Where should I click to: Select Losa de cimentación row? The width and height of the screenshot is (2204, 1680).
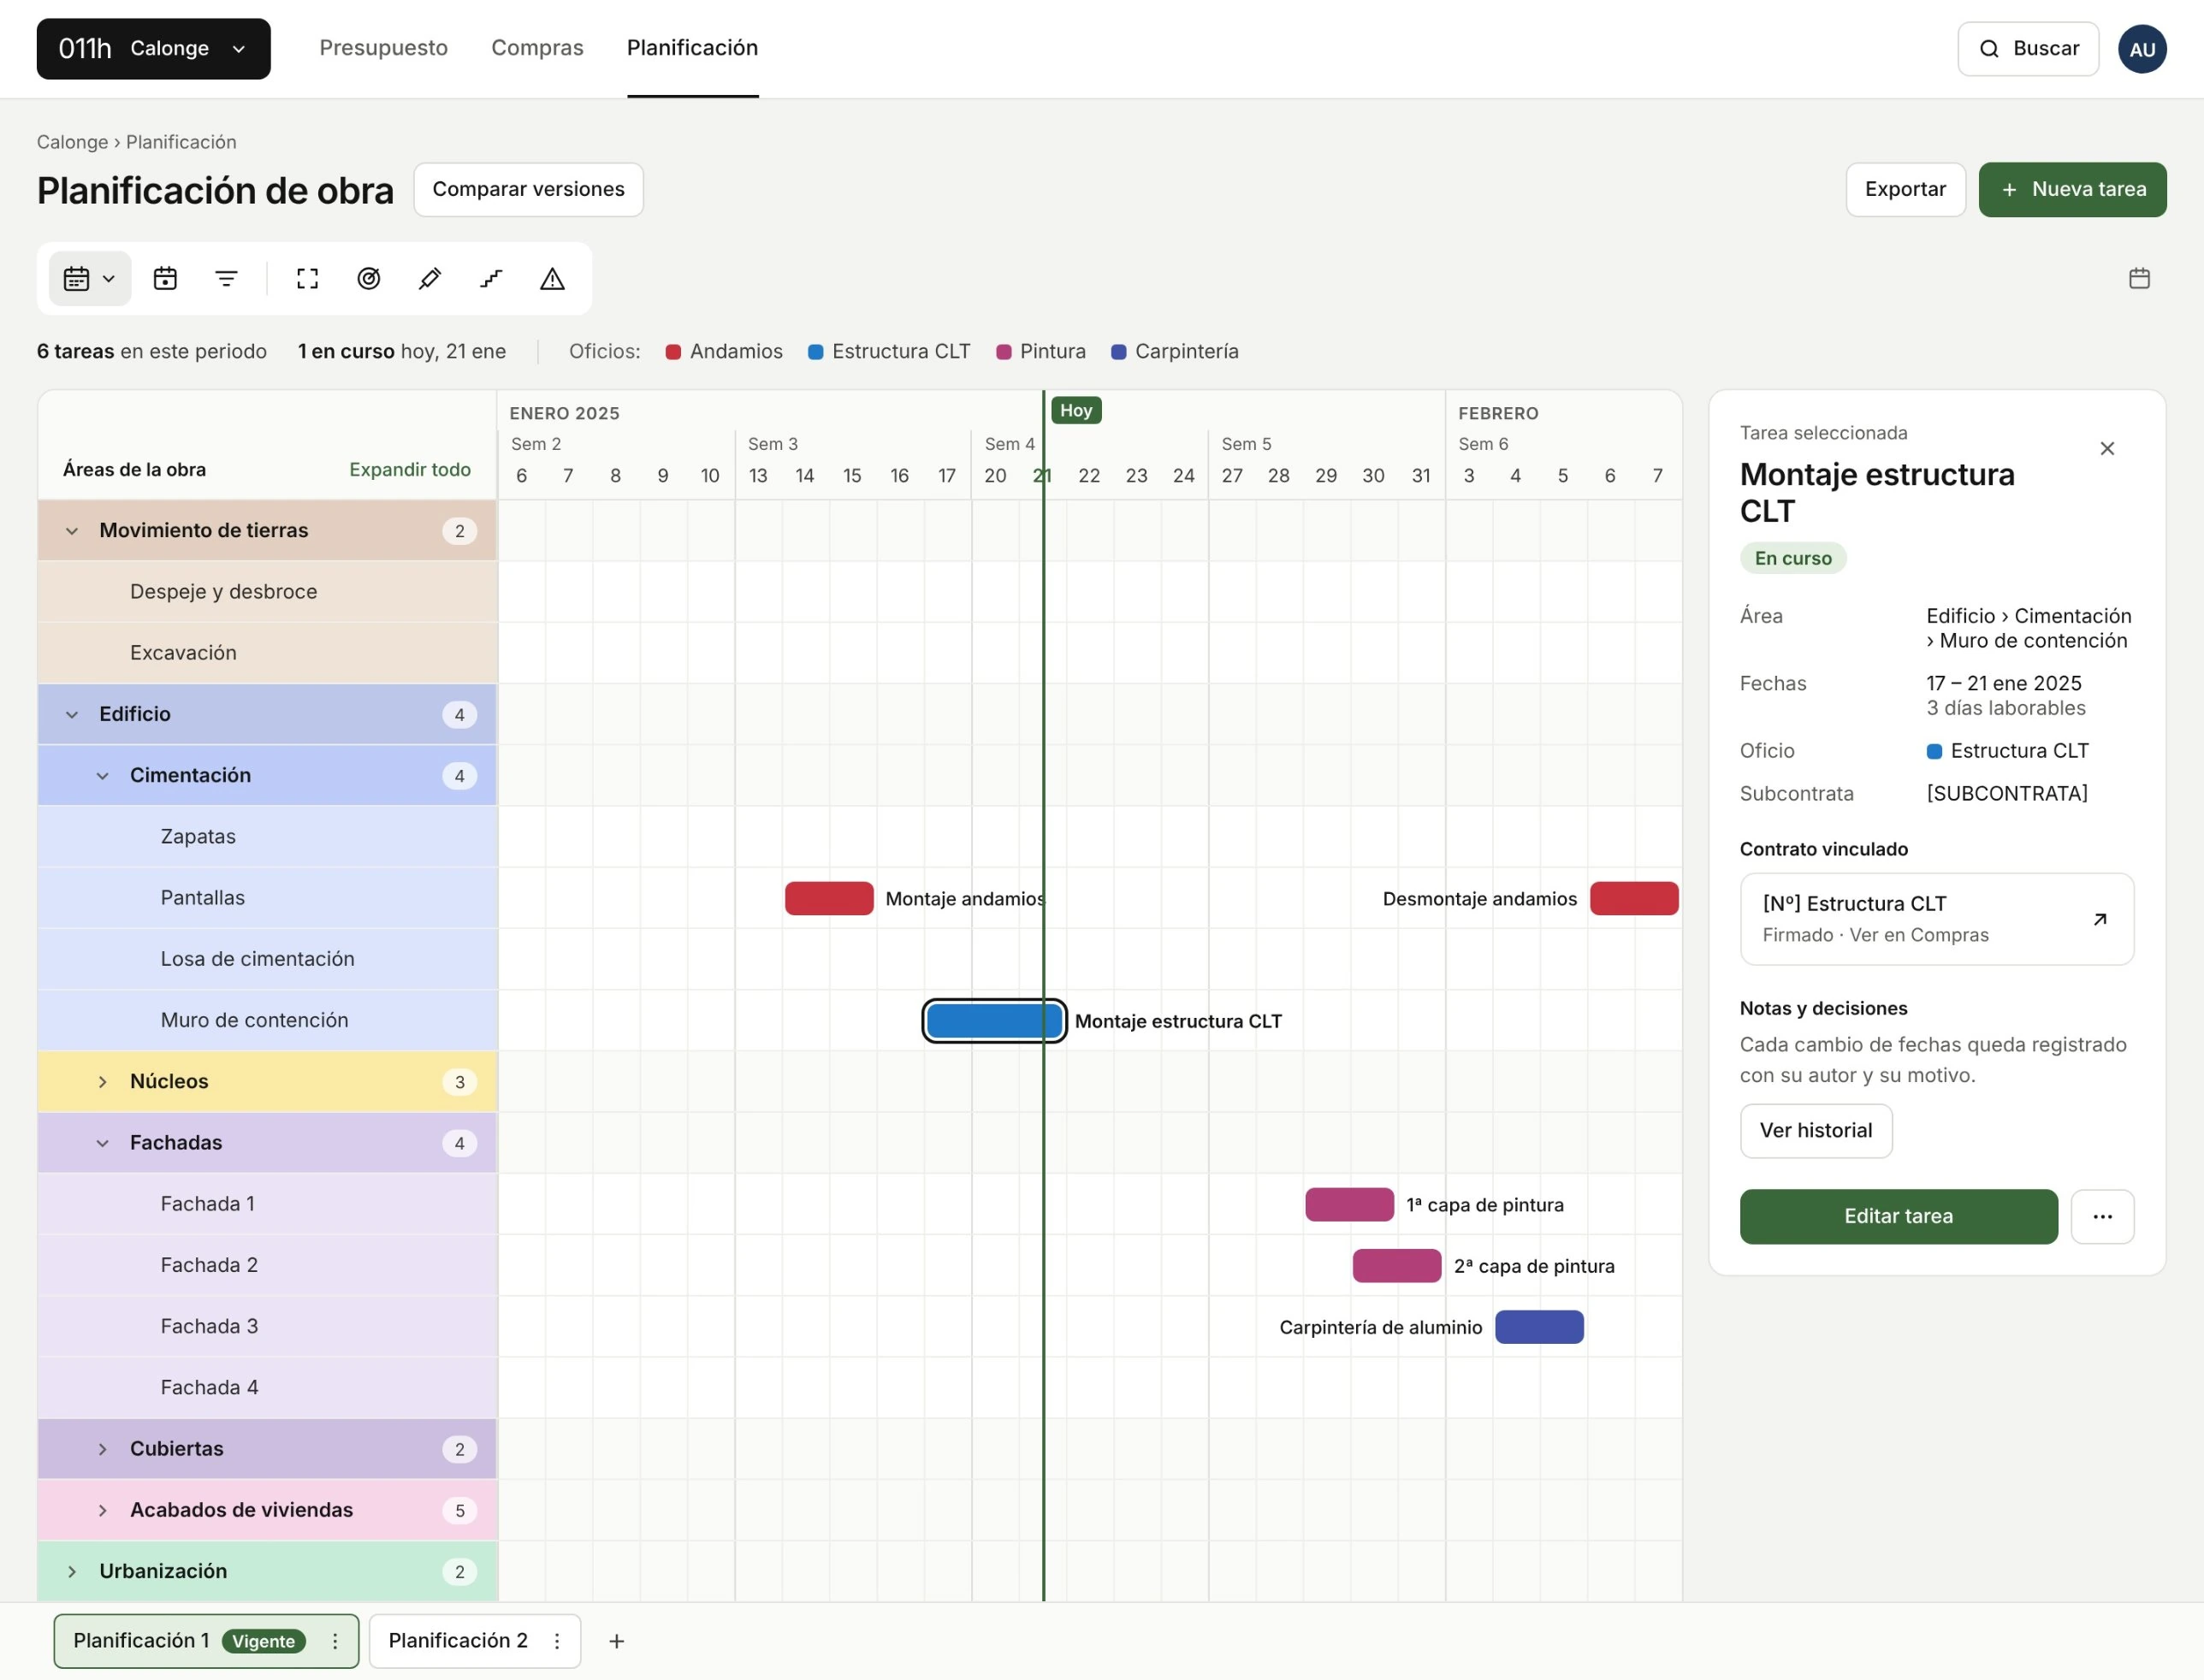267,959
